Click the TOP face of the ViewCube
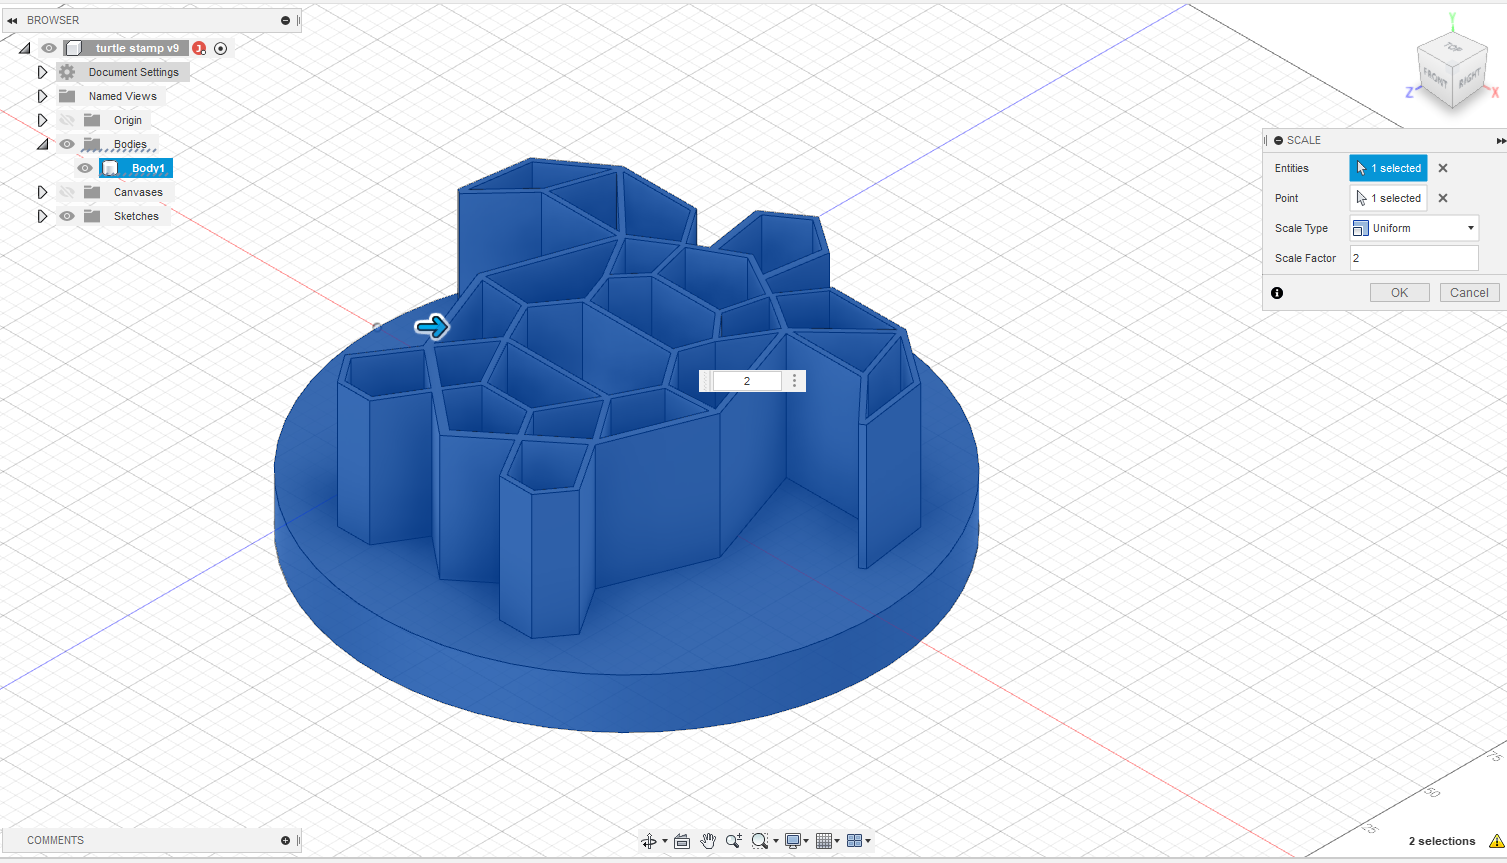The image size is (1507, 863). tap(1453, 47)
